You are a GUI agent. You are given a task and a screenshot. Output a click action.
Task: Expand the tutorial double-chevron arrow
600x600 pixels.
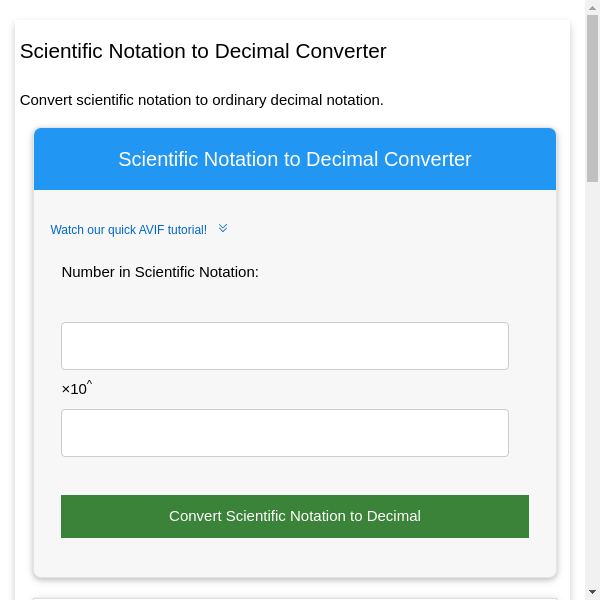[223, 229]
